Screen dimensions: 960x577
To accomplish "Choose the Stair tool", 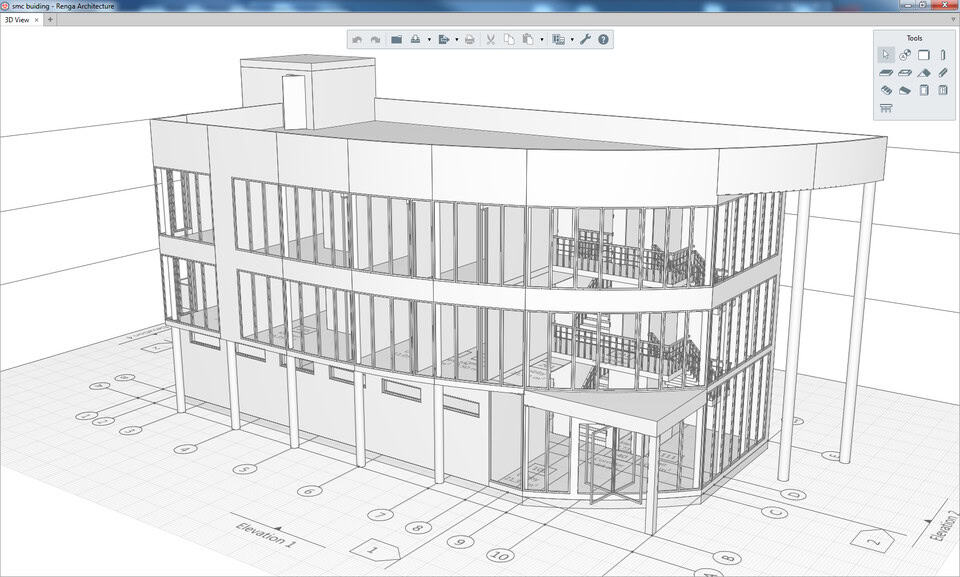I will [x=885, y=90].
